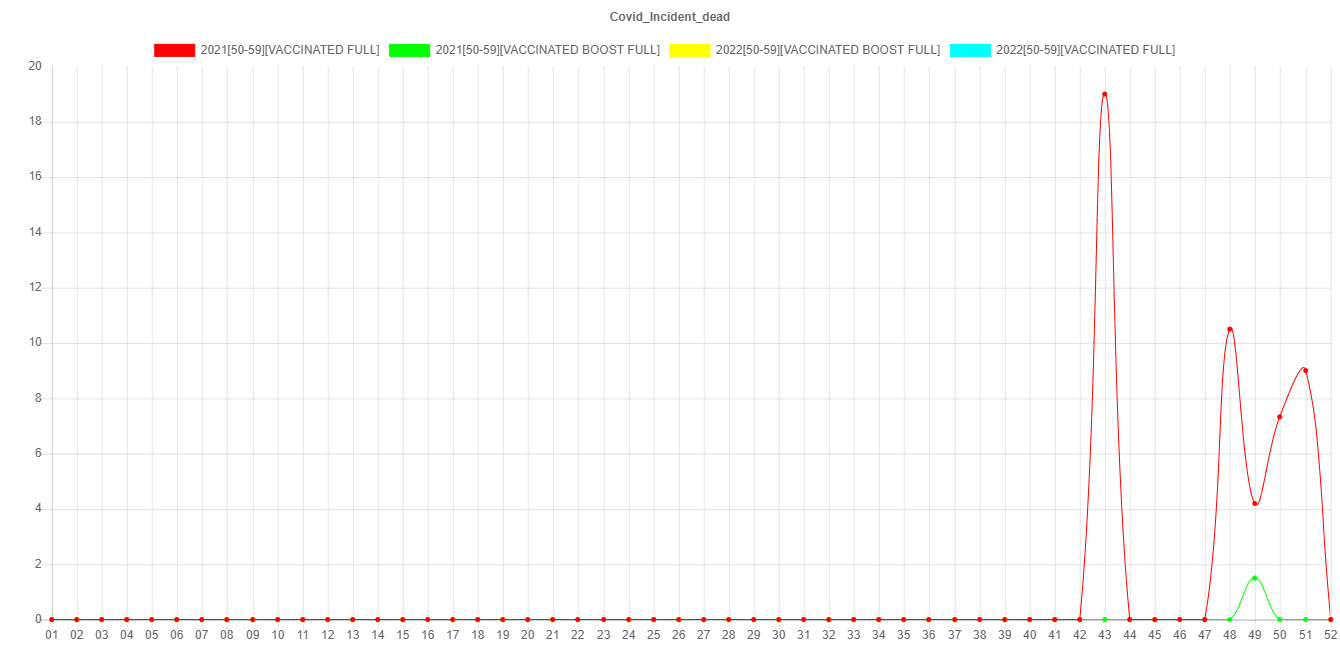Image resolution: width=1340 pixels, height=670 pixels.
Task: Click the red data point at week 50
Action: click(x=1280, y=416)
